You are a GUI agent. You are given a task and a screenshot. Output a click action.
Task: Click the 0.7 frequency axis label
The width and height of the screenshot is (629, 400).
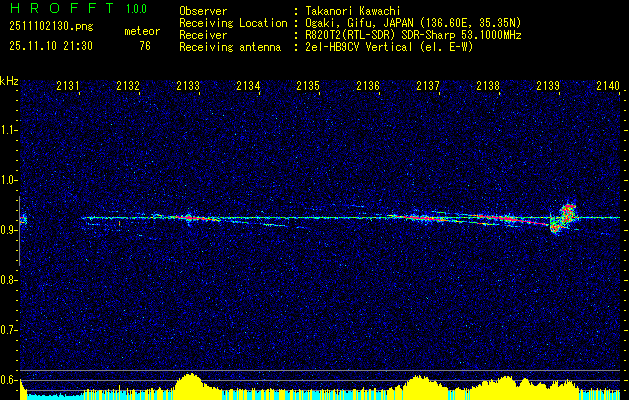(9, 330)
